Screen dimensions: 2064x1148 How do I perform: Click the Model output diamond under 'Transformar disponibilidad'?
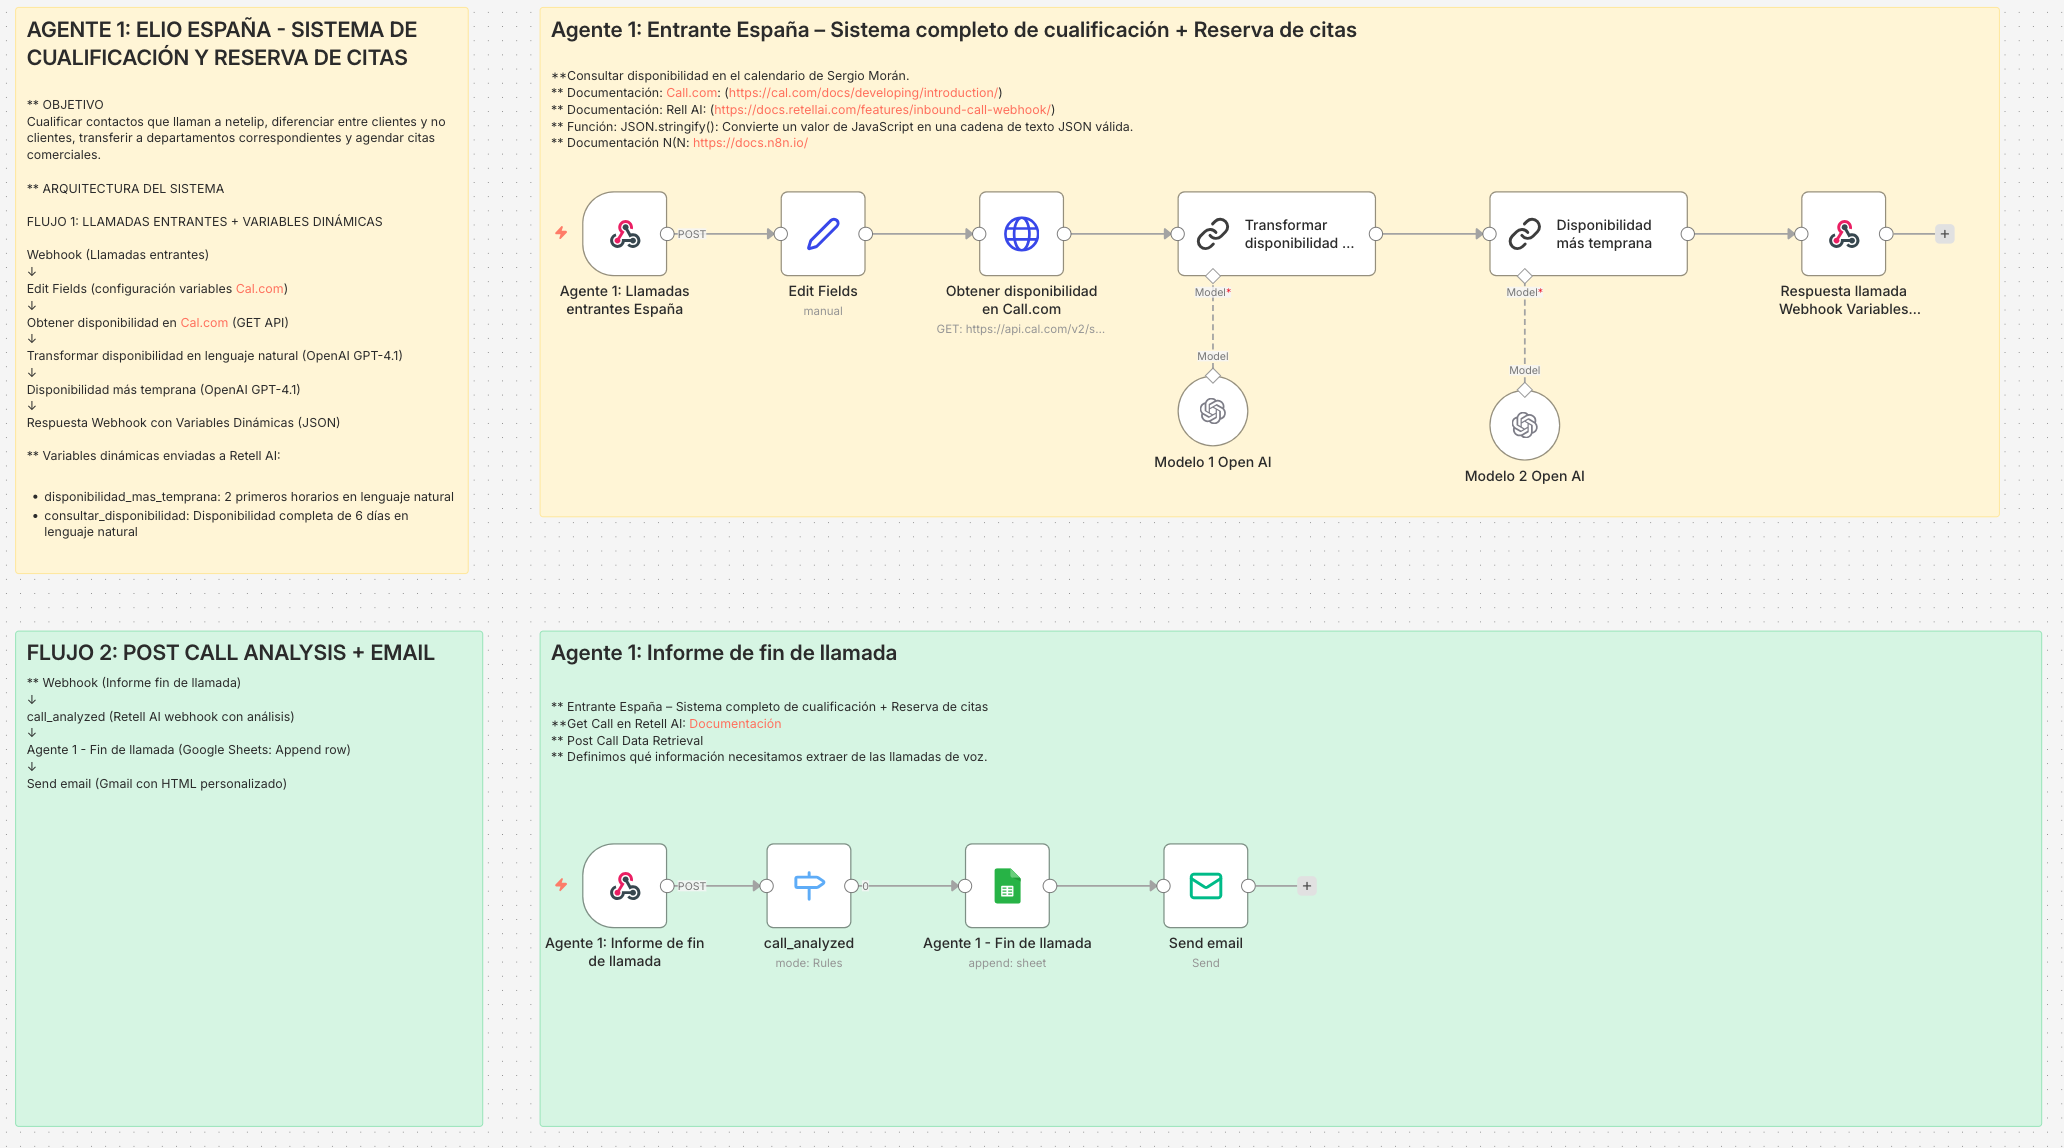click(1212, 278)
